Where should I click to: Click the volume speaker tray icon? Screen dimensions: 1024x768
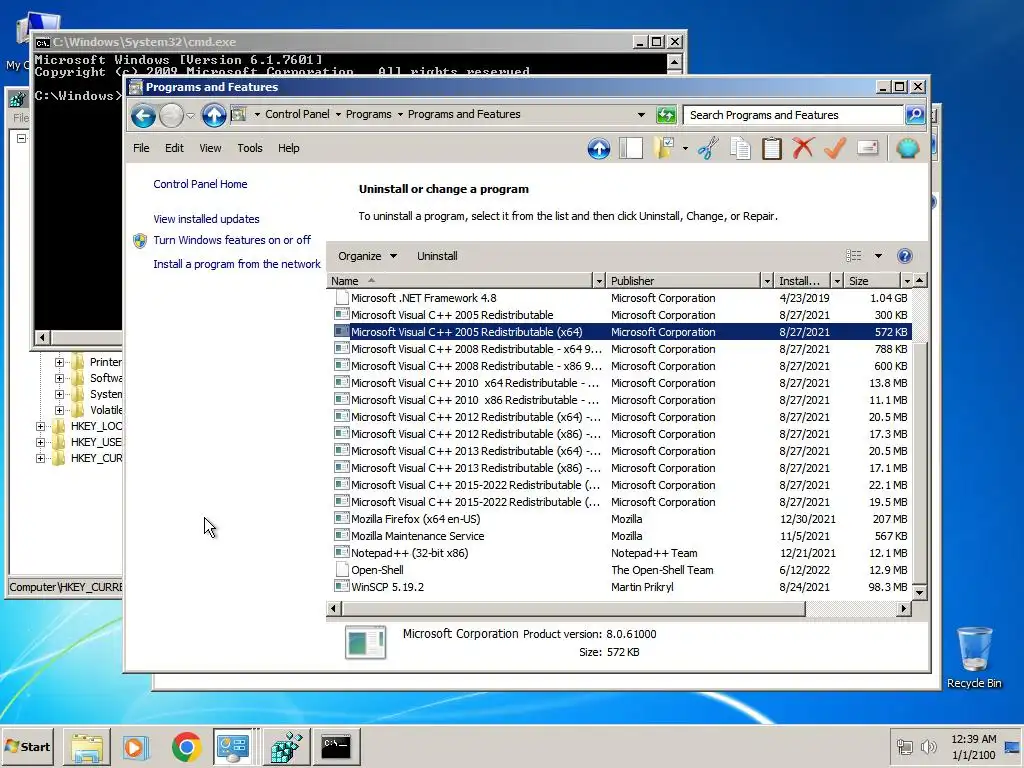[928, 746]
